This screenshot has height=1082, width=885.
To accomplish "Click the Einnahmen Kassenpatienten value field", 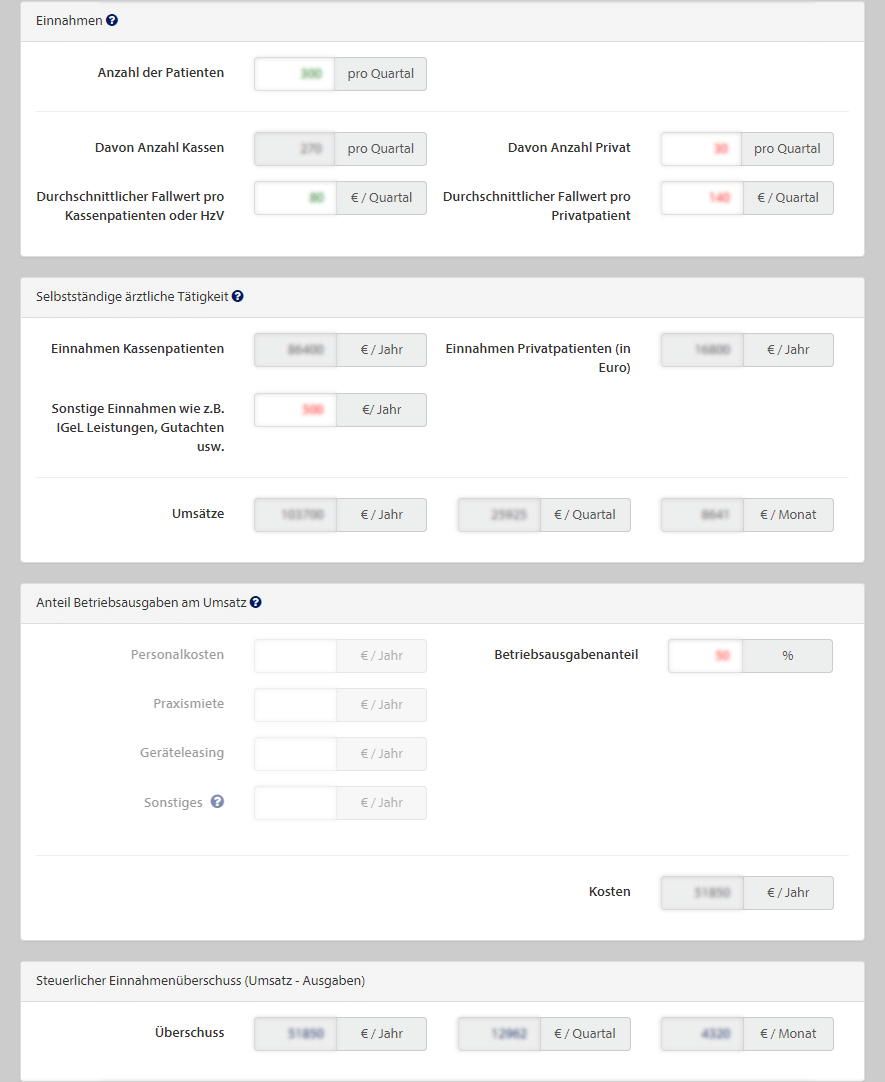I will (295, 350).
